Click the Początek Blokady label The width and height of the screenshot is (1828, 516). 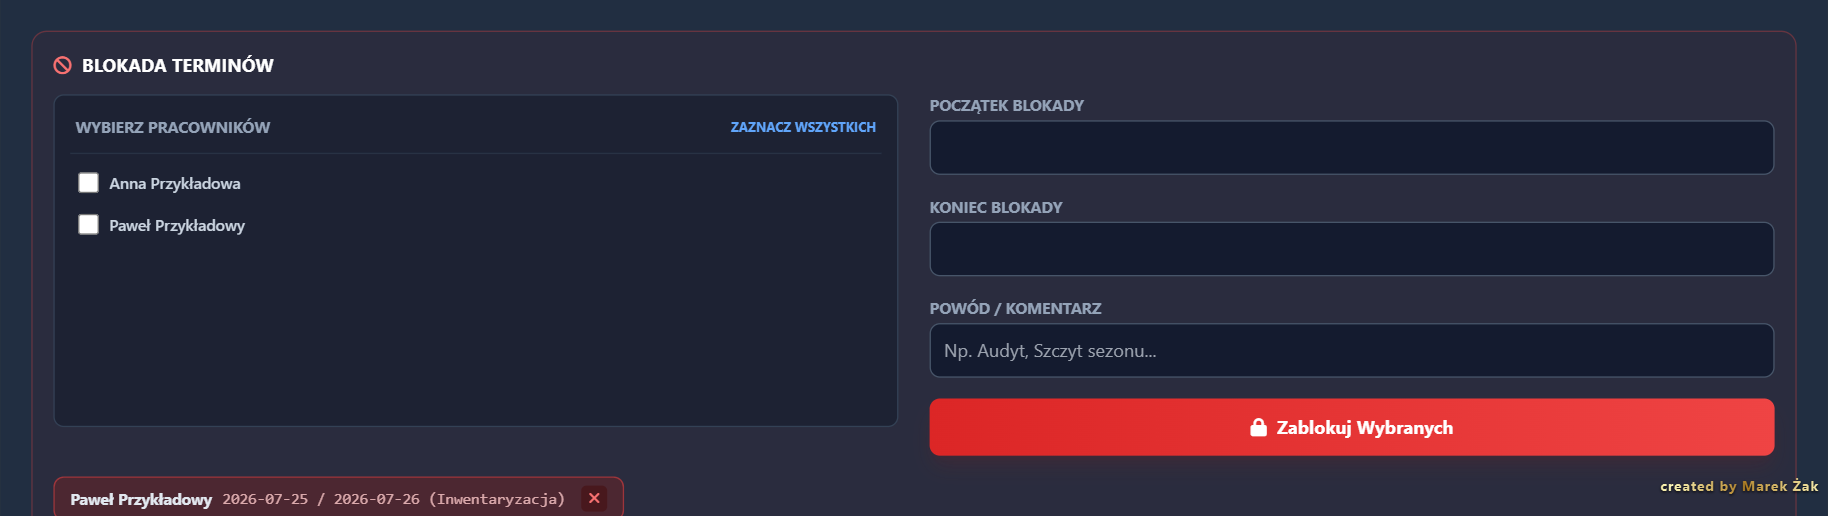point(1007,105)
